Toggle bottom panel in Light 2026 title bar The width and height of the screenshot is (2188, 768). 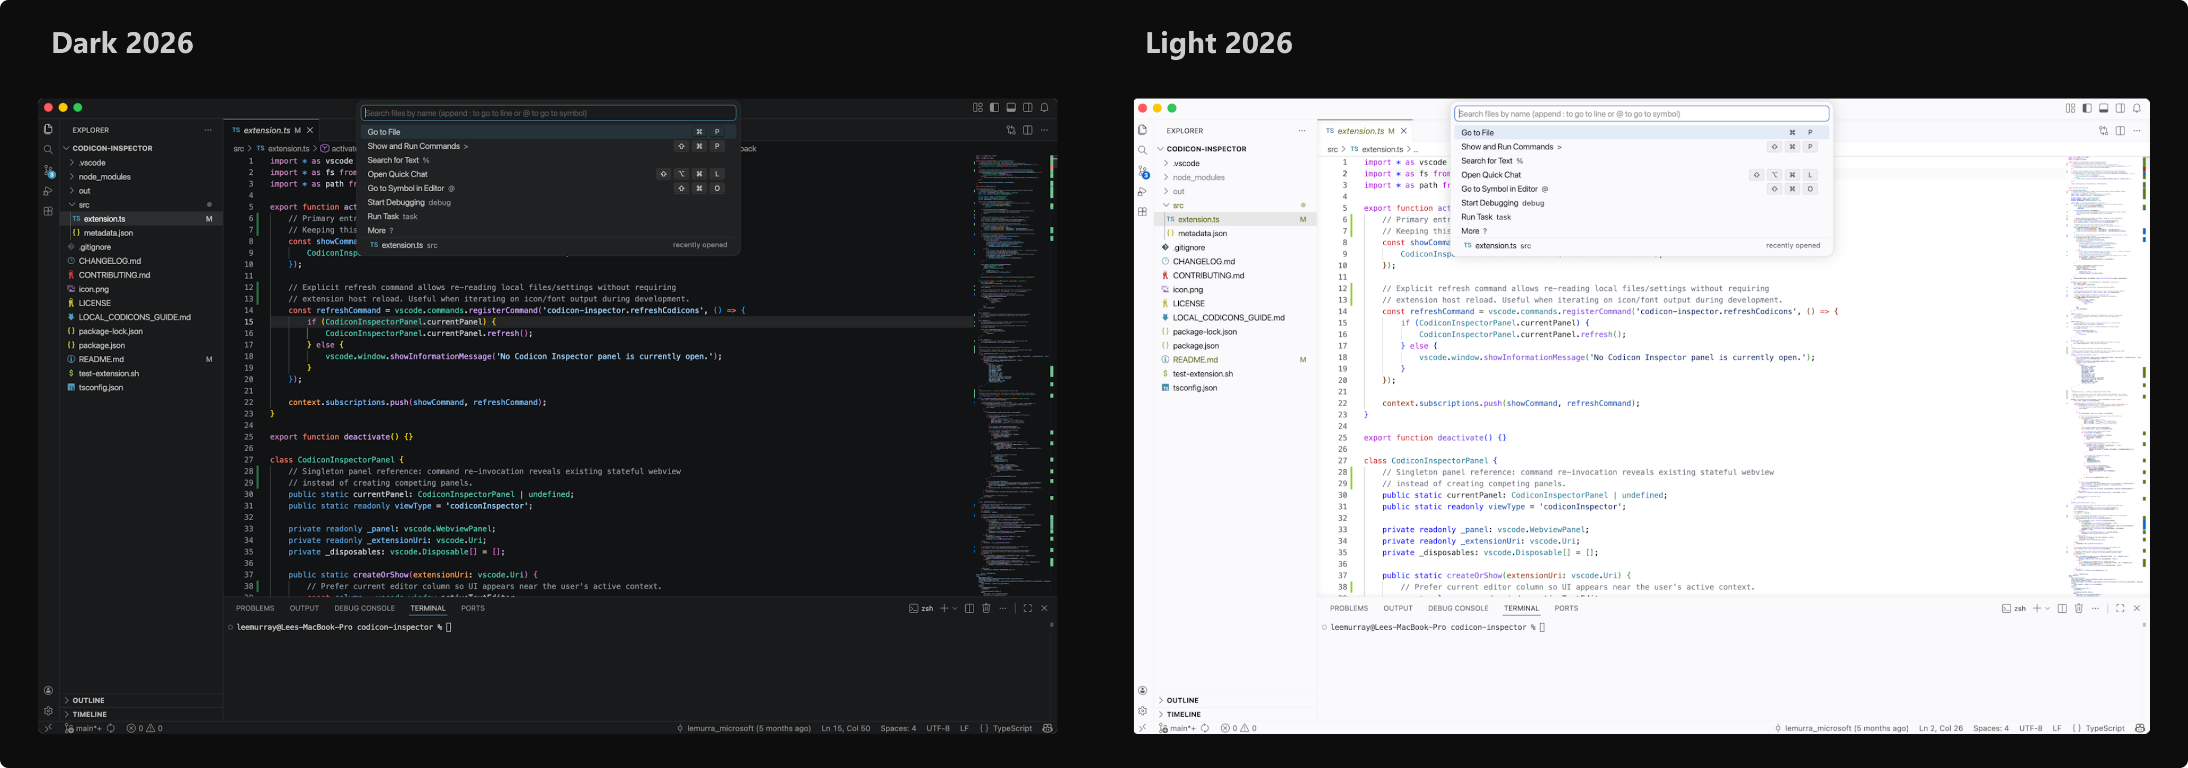[2104, 108]
